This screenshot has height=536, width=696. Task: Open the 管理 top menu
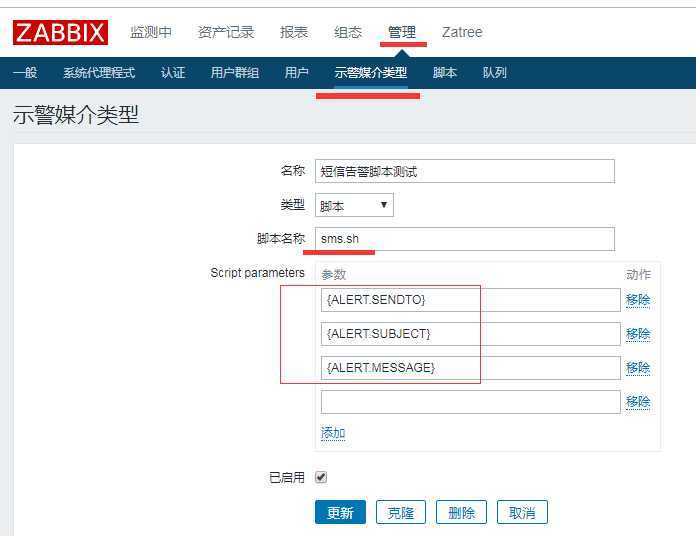tap(402, 32)
